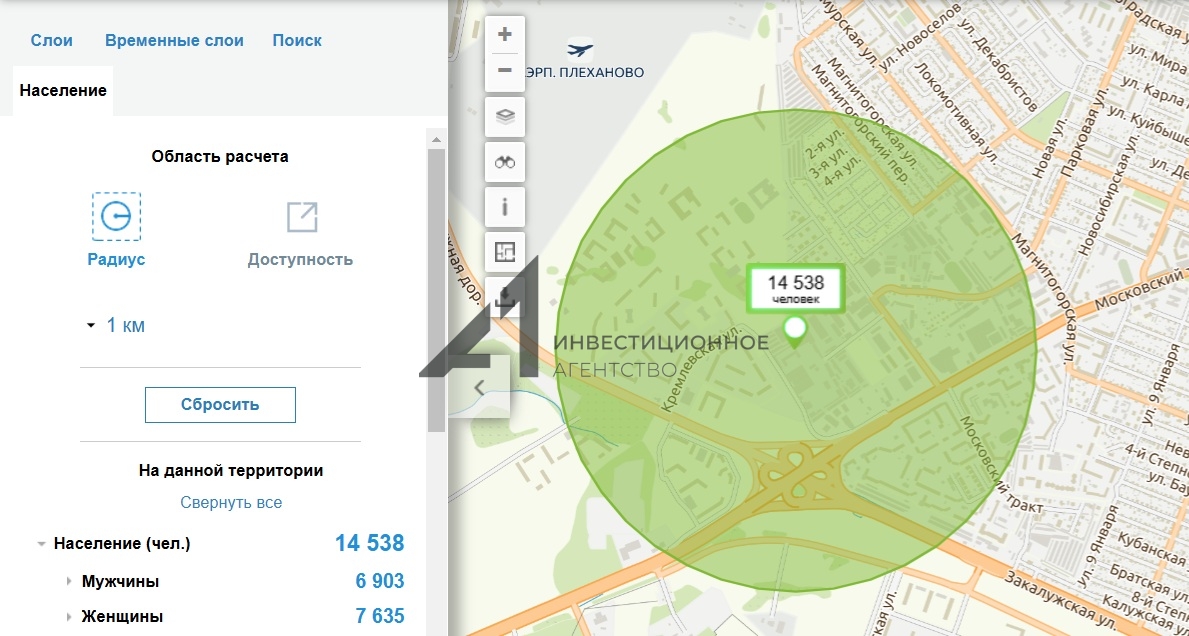Screen dimensions: 1189x636
Task: Click the floor plan map tool
Action: click(x=505, y=252)
